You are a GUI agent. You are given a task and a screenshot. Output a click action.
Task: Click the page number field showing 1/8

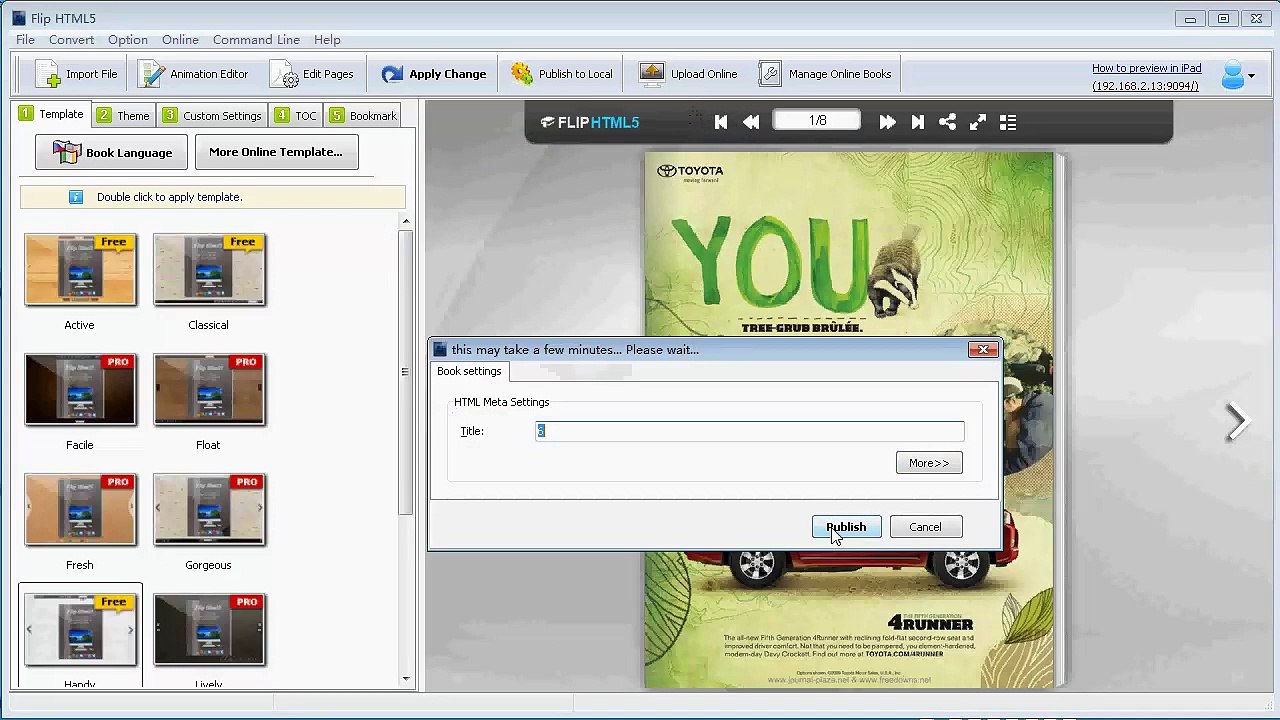point(818,120)
